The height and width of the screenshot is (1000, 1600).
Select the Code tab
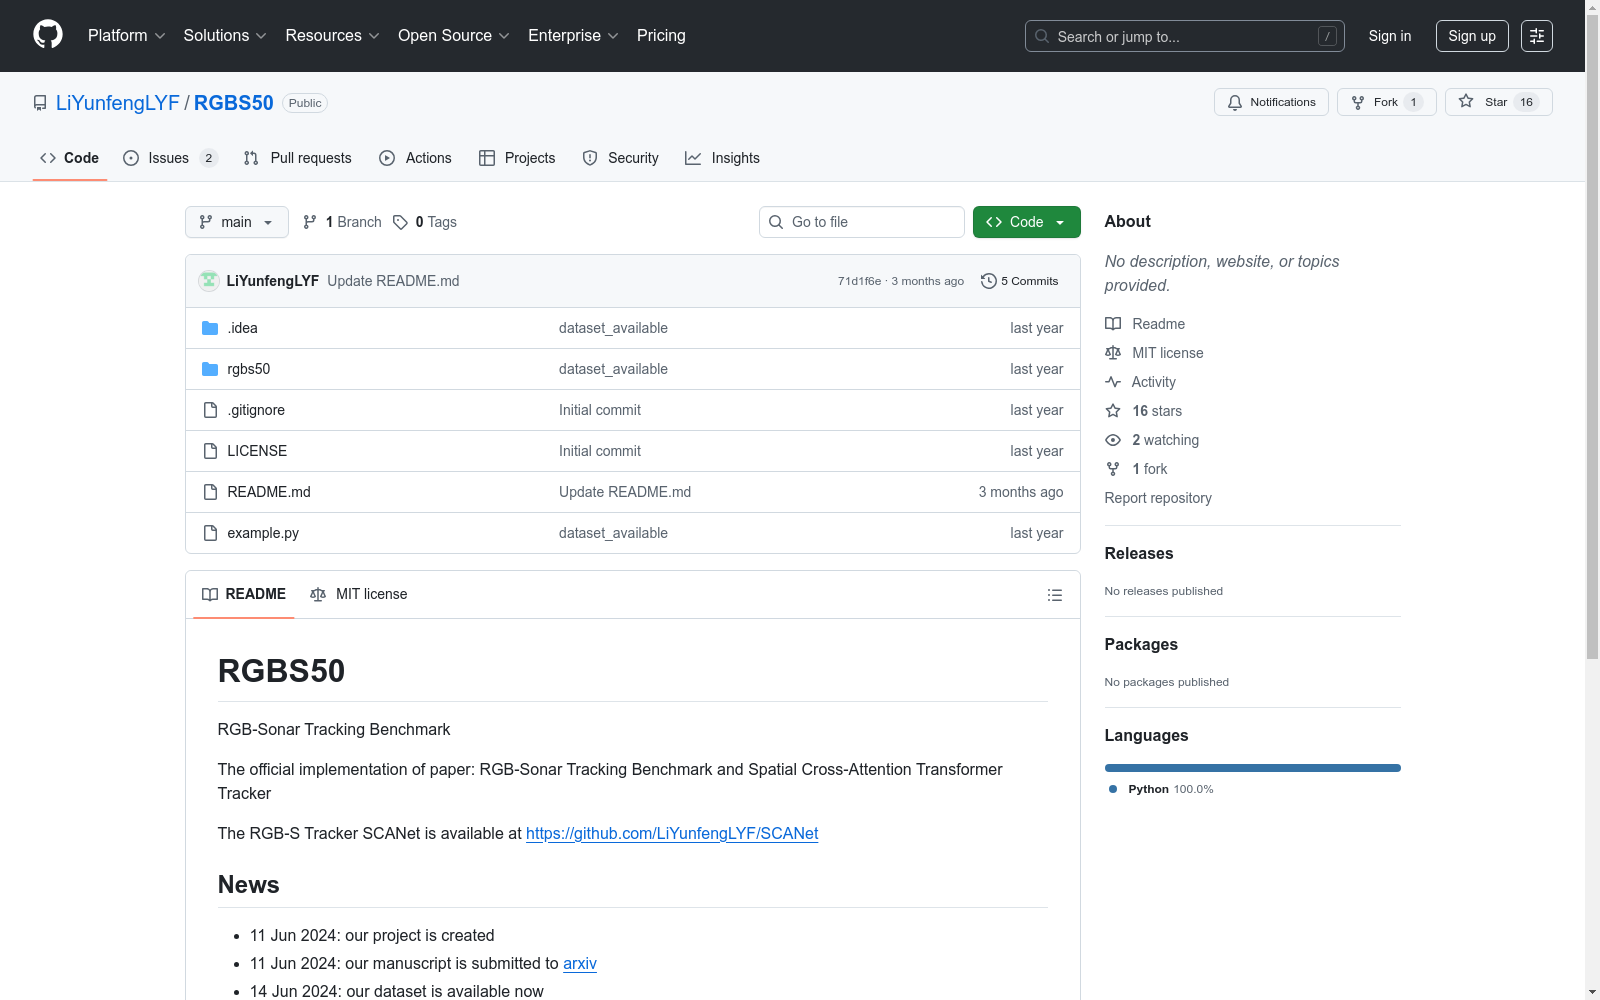click(70, 158)
